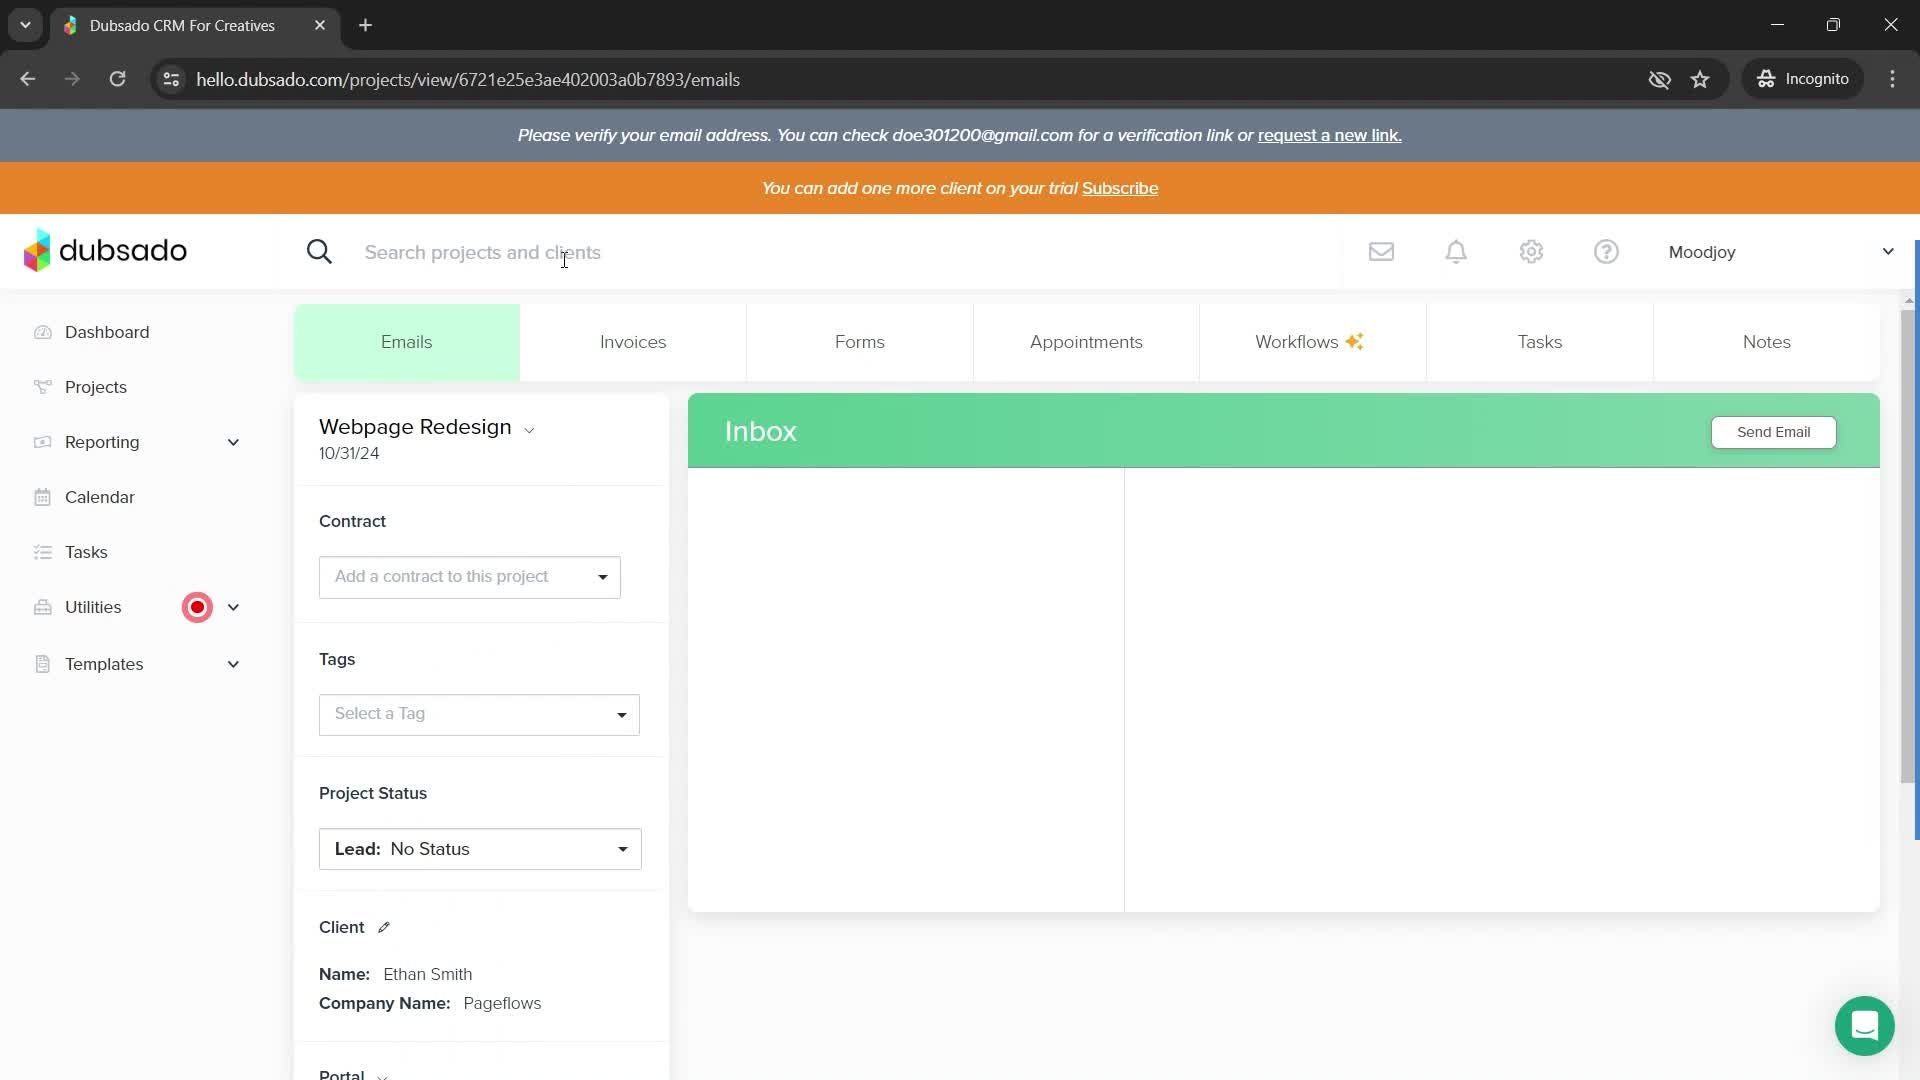Click the Tasks sidebar icon
The width and height of the screenshot is (1920, 1080).
(x=42, y=552)
